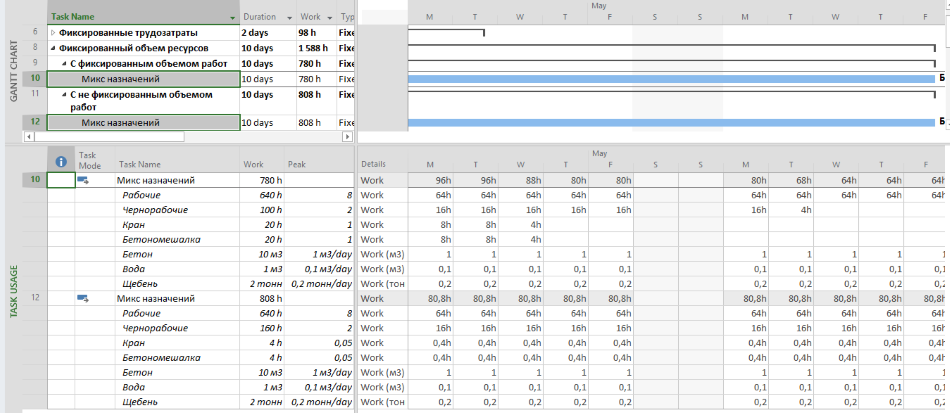Select the 100 h work cell of Чернорабочие
Image resolution: width=950 pixels, height=413 pixels.
tap(262, 210)
